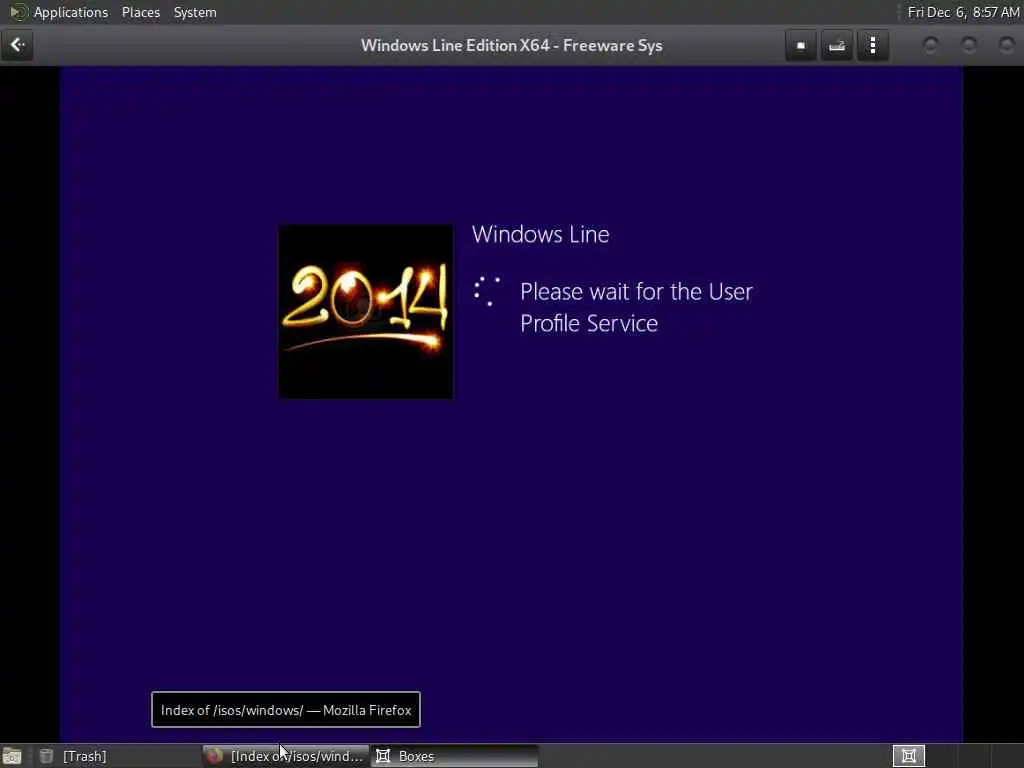Screen dimensions: 1024x768
Task: Open the Boxes three-dot menu
Action: pos(872,46)
